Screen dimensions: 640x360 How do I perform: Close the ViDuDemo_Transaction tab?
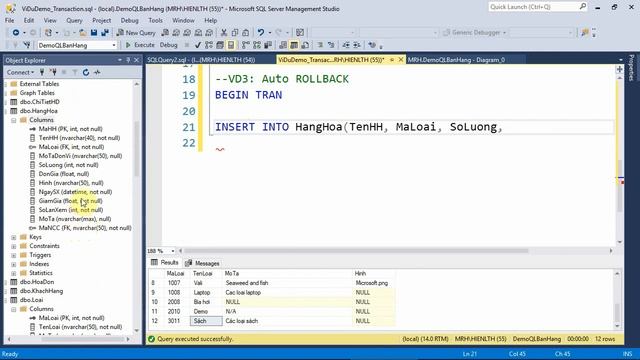point(401,60)
